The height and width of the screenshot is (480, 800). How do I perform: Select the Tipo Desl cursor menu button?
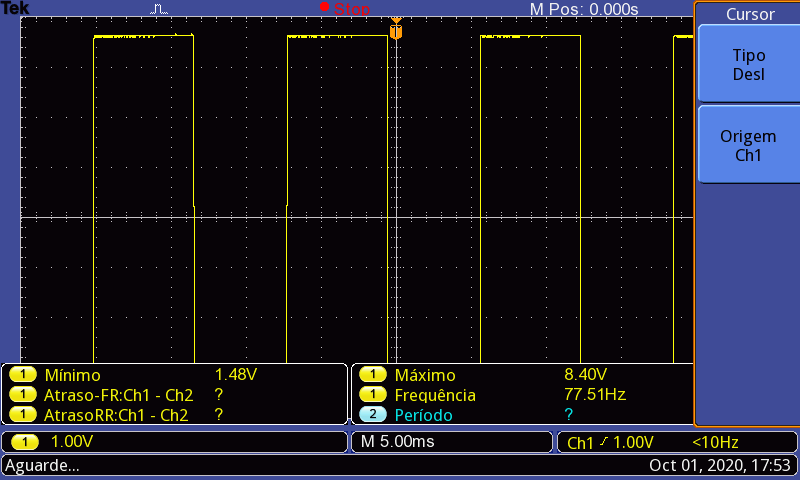pos(748,64)
